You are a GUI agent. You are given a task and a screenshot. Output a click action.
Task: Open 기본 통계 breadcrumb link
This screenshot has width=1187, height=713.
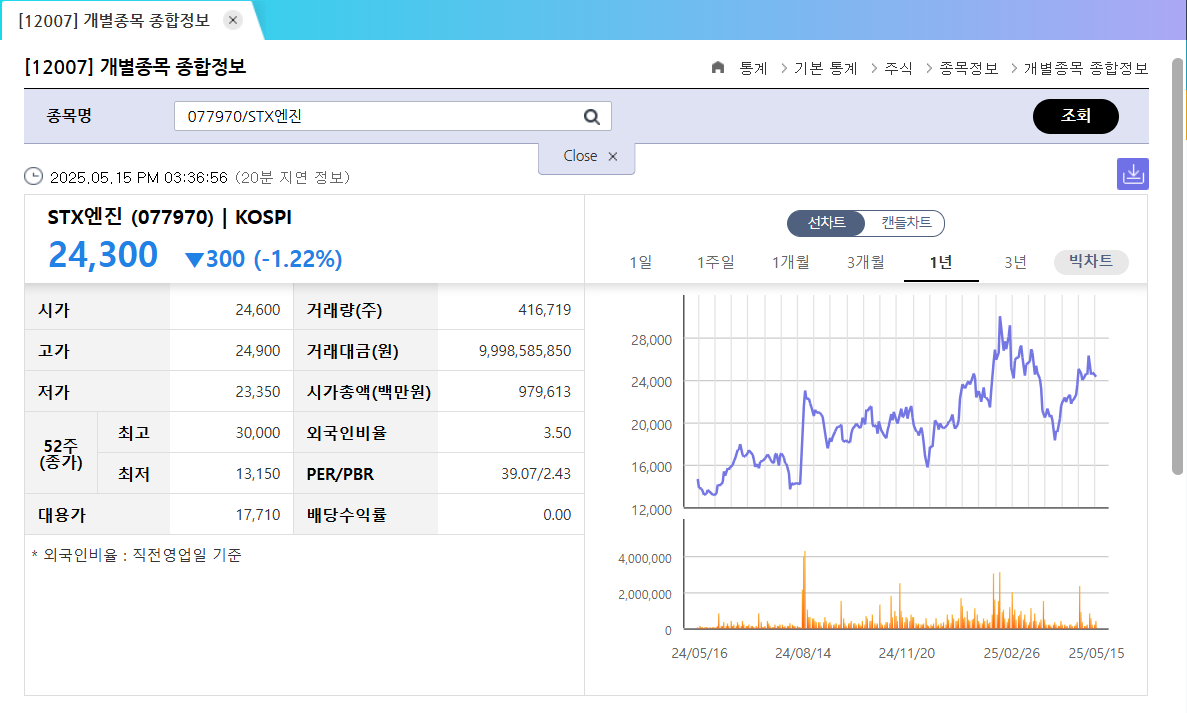click(x=825, y=68)
